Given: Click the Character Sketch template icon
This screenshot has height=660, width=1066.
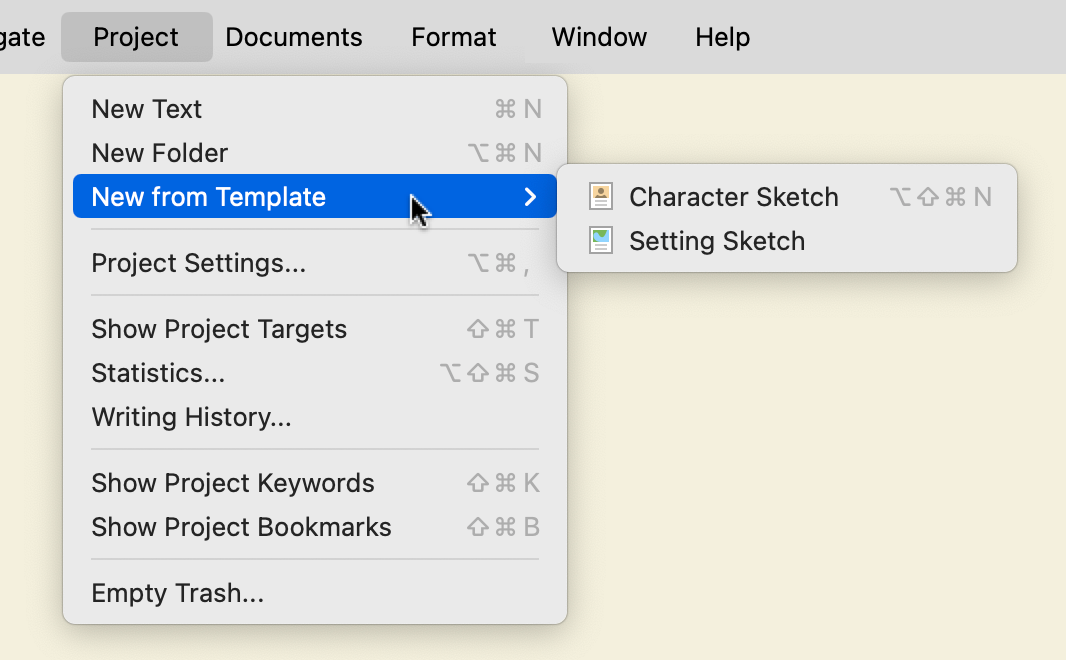Looking at the screenshot, I should click(x=601, y=197).
